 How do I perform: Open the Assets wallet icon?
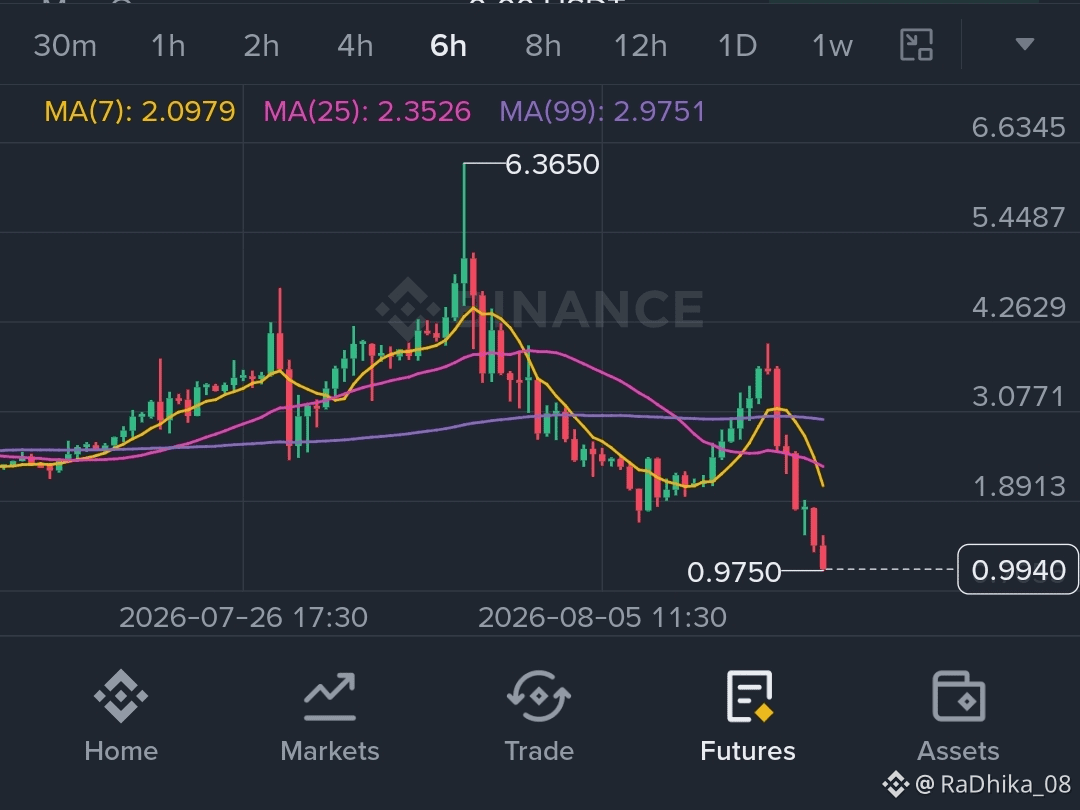pyautogui.click(x=958, y=696)
